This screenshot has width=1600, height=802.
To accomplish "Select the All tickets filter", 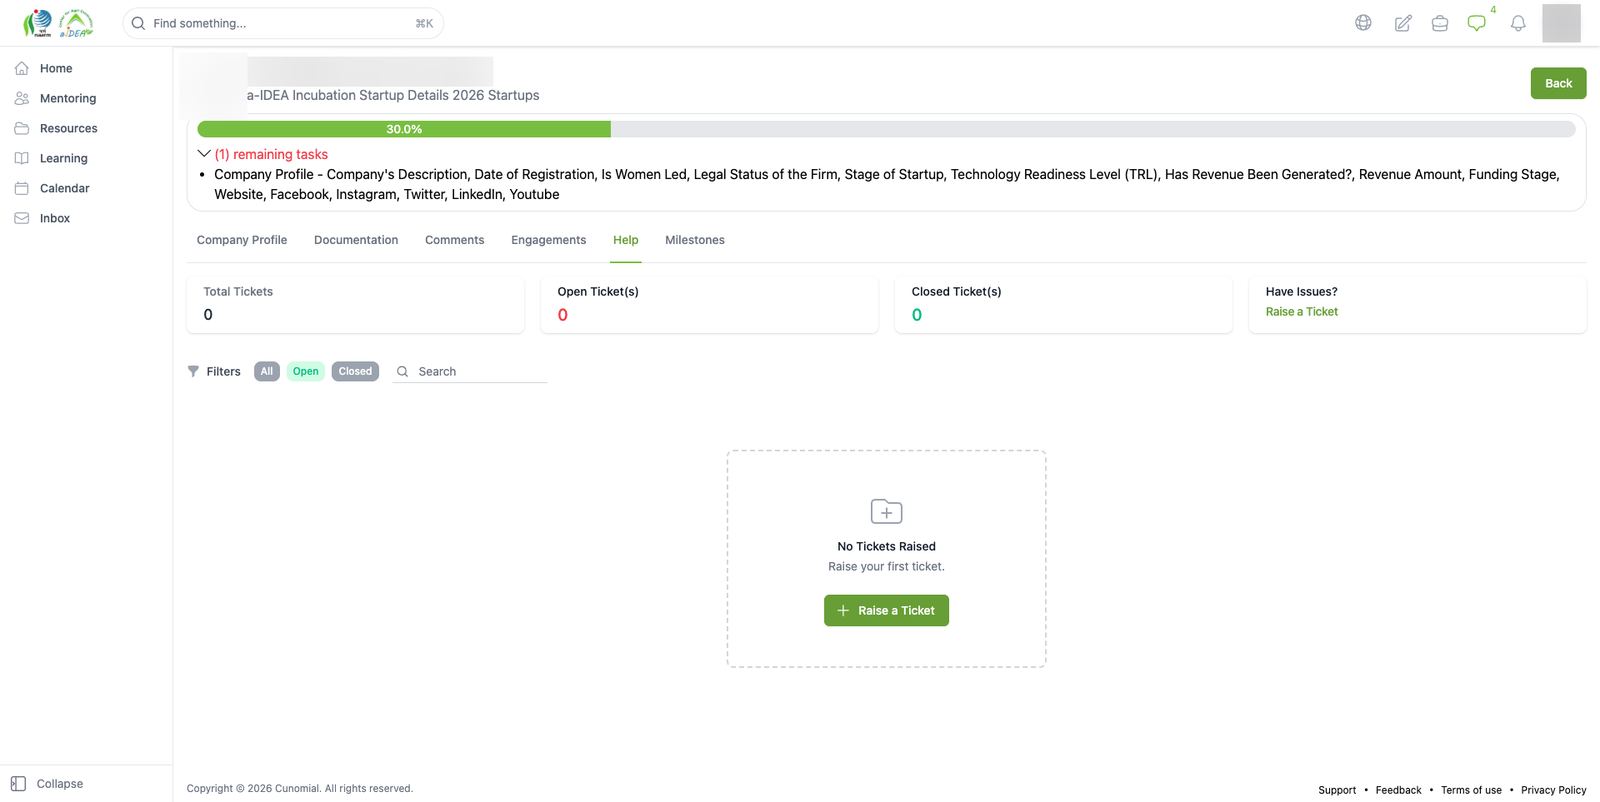I will point(267,371).
